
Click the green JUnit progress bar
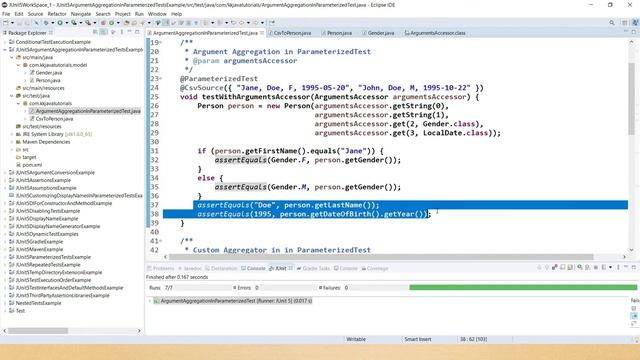pos(523,288)
